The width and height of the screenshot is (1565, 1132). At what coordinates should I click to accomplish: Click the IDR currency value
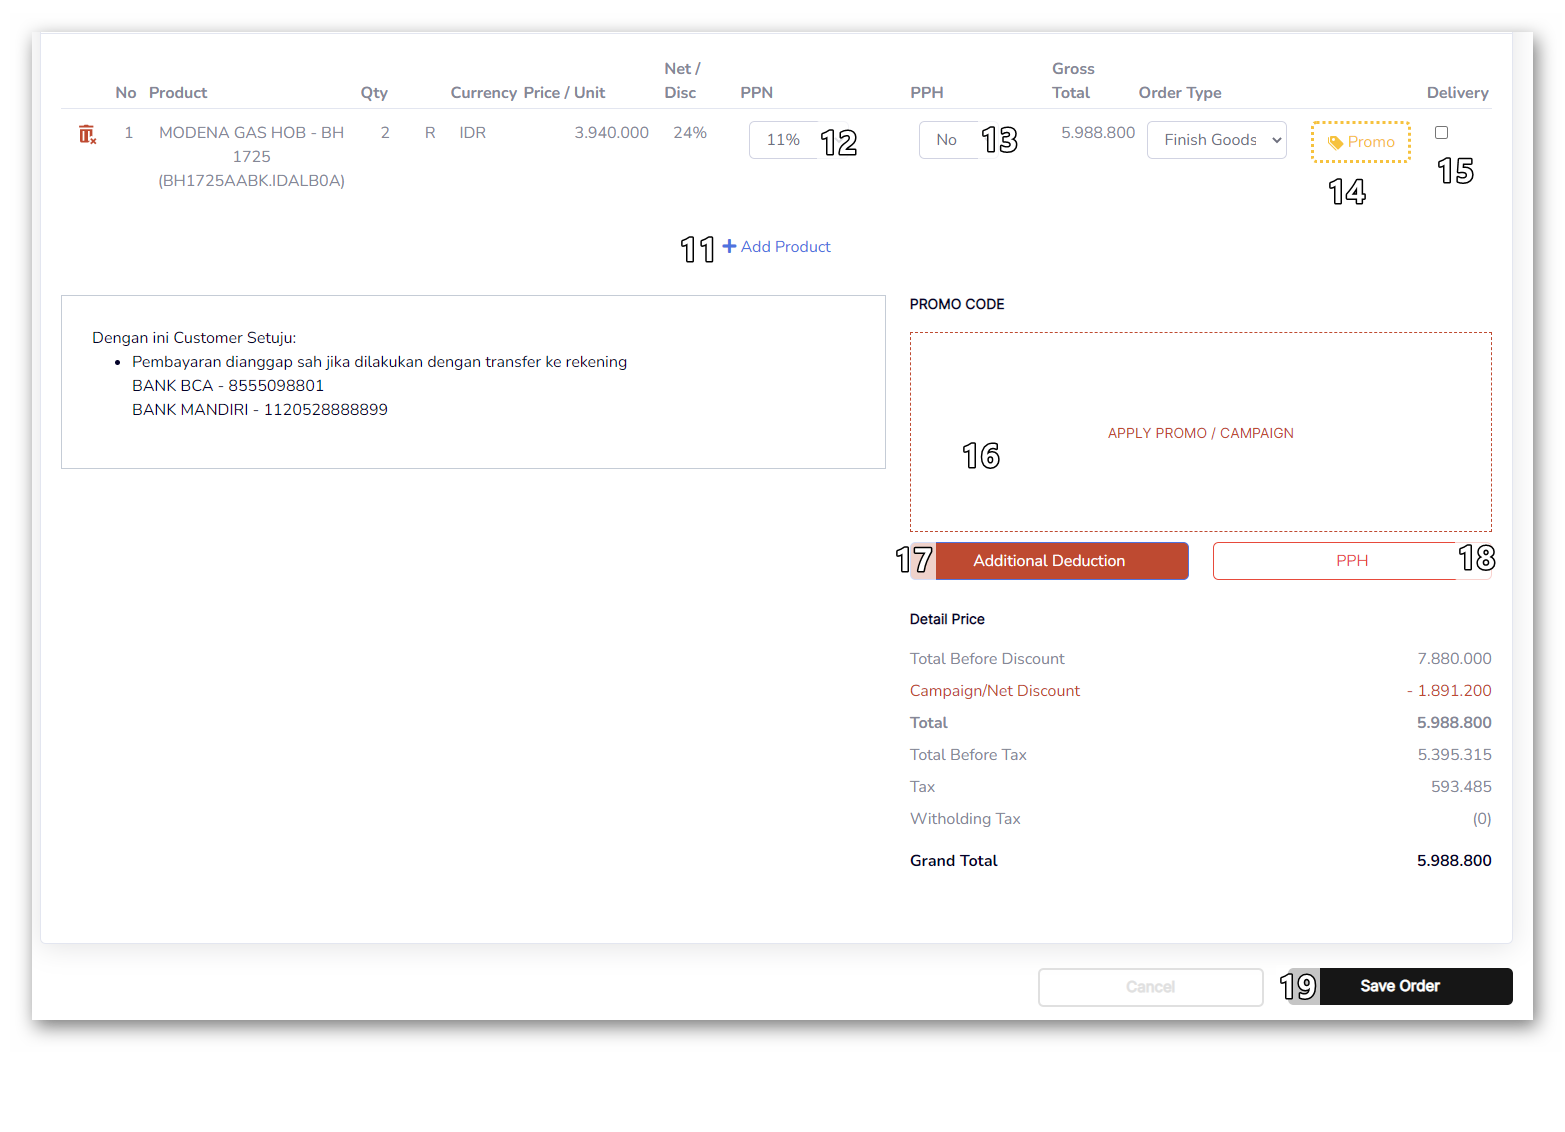(472, 133)
